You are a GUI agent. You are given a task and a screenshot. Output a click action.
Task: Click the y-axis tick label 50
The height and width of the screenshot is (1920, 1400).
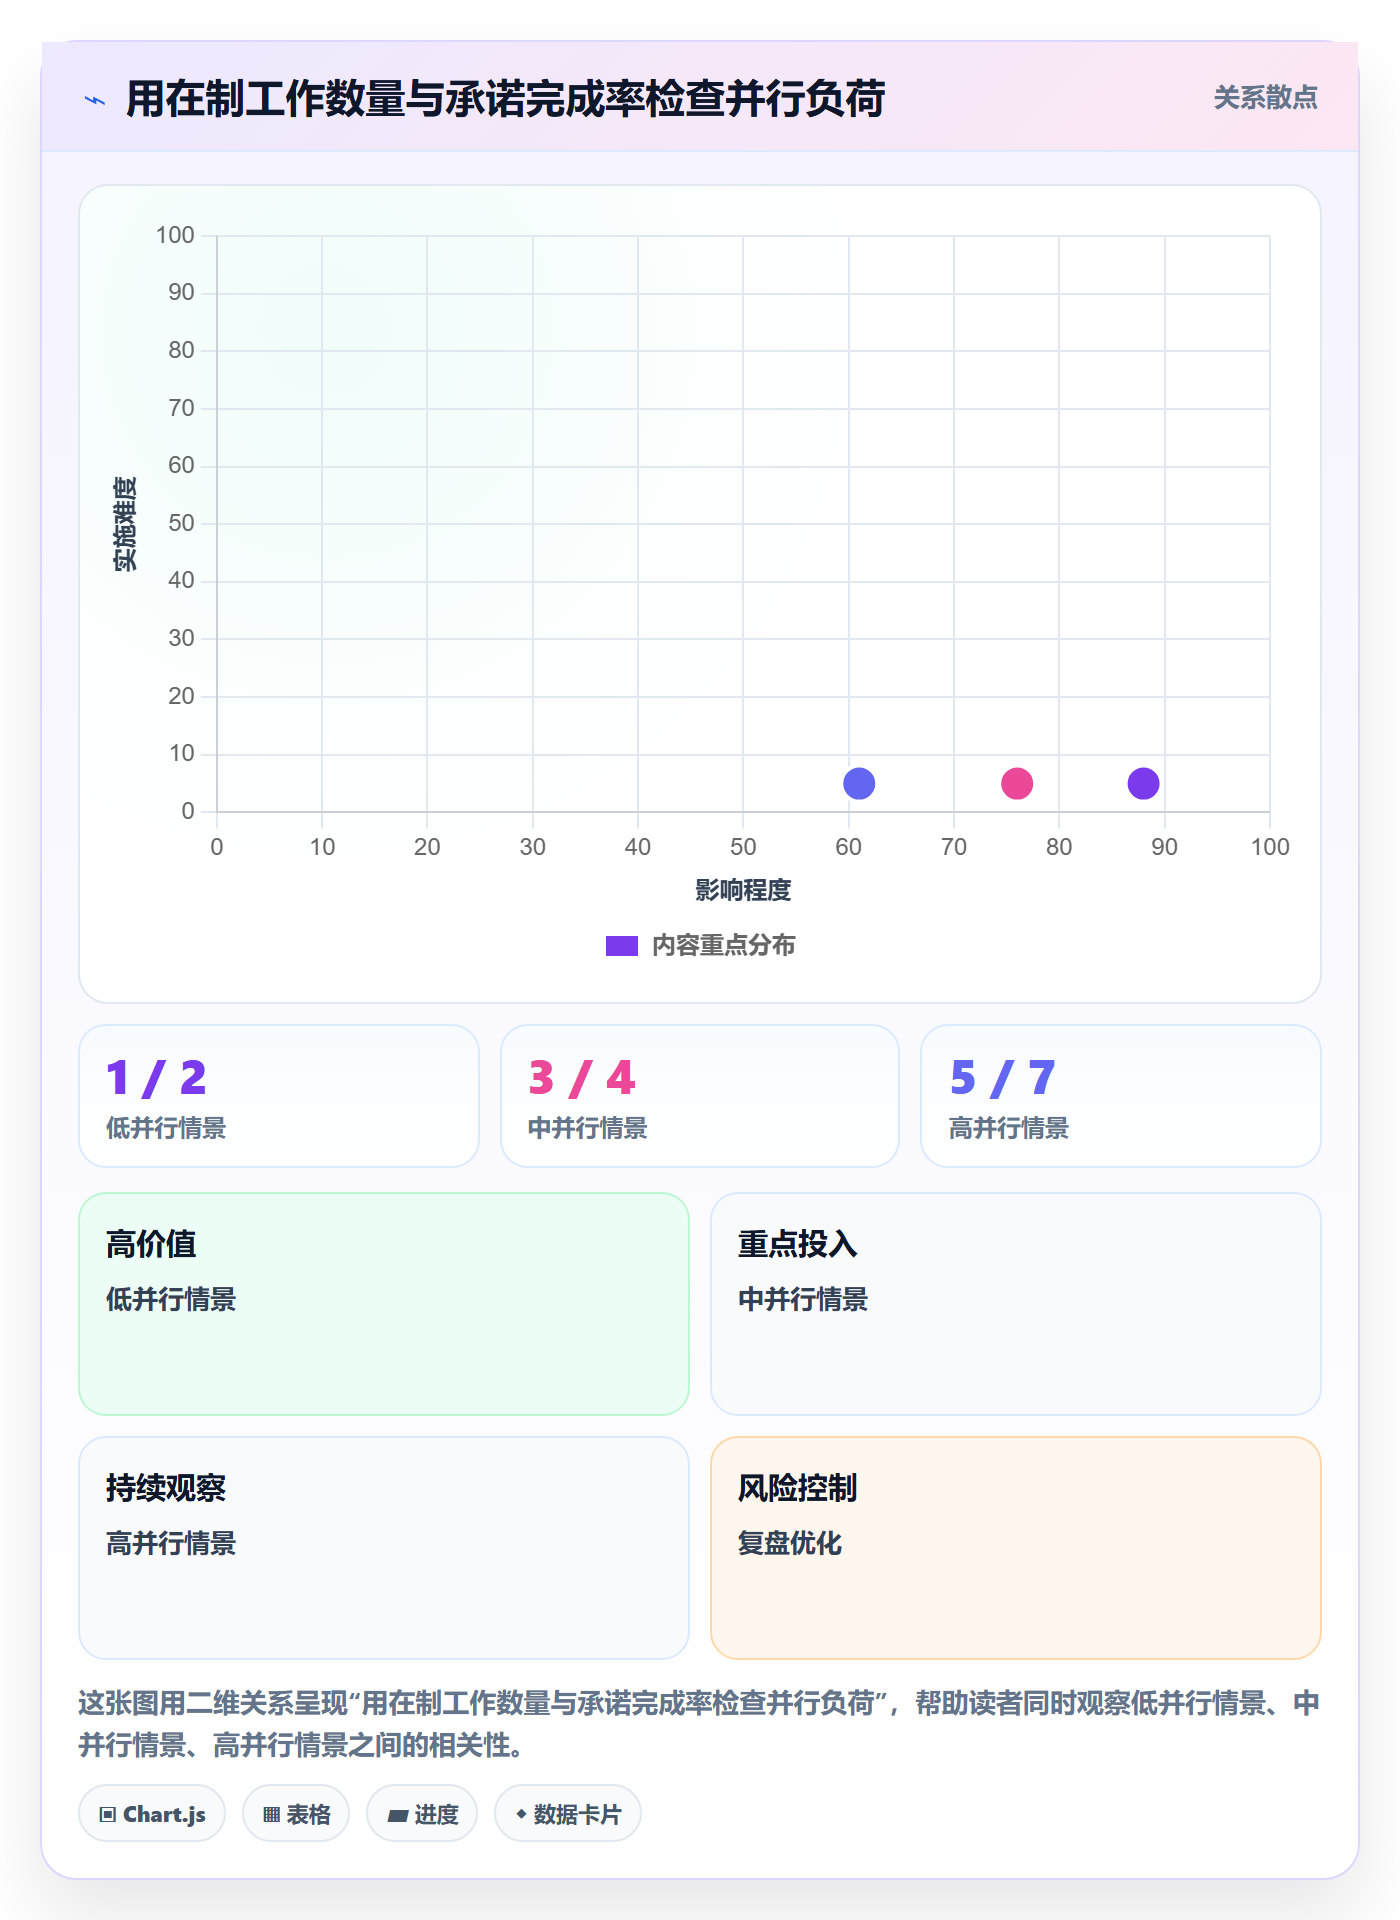click(181, 523)
